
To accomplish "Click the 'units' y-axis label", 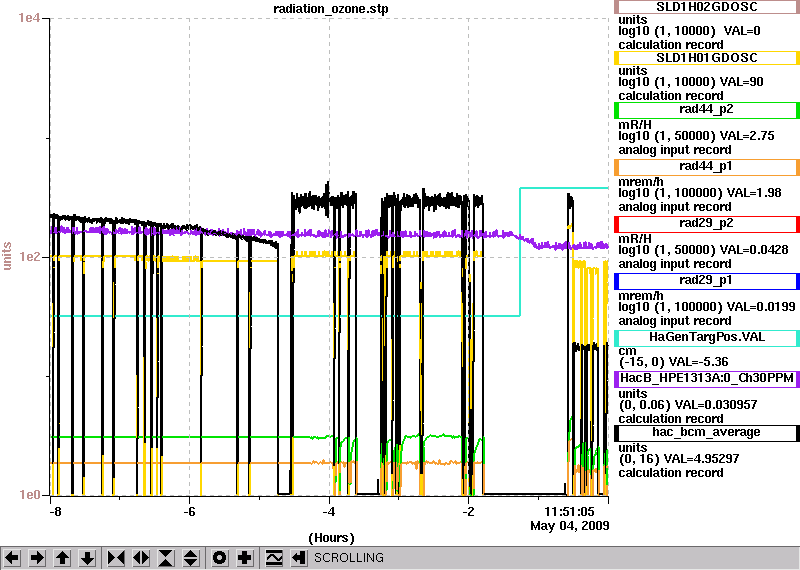I will (x=7, y=256).
